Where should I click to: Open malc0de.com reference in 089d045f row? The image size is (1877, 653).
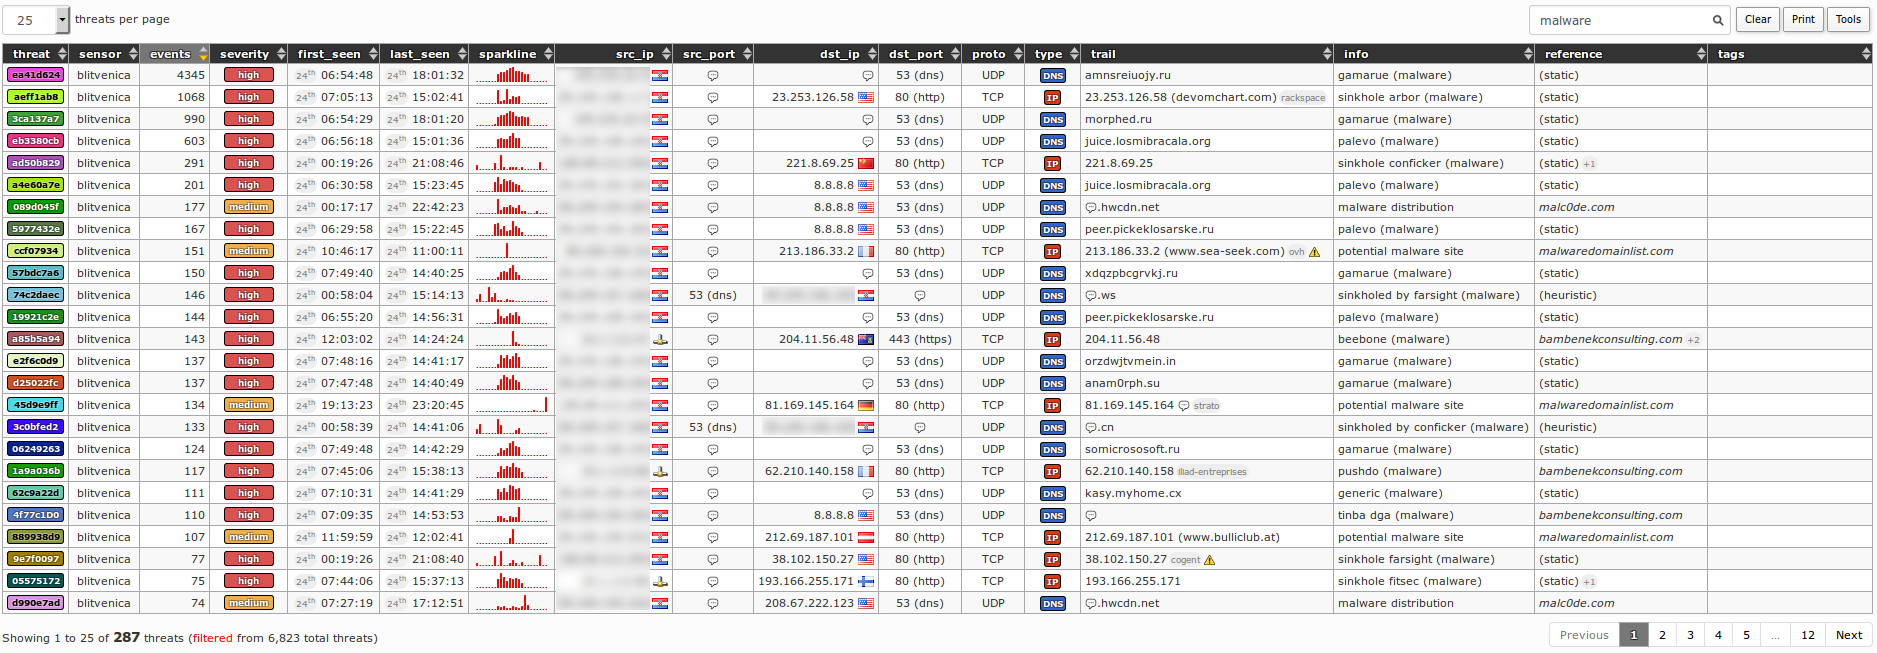[1576, 207]
